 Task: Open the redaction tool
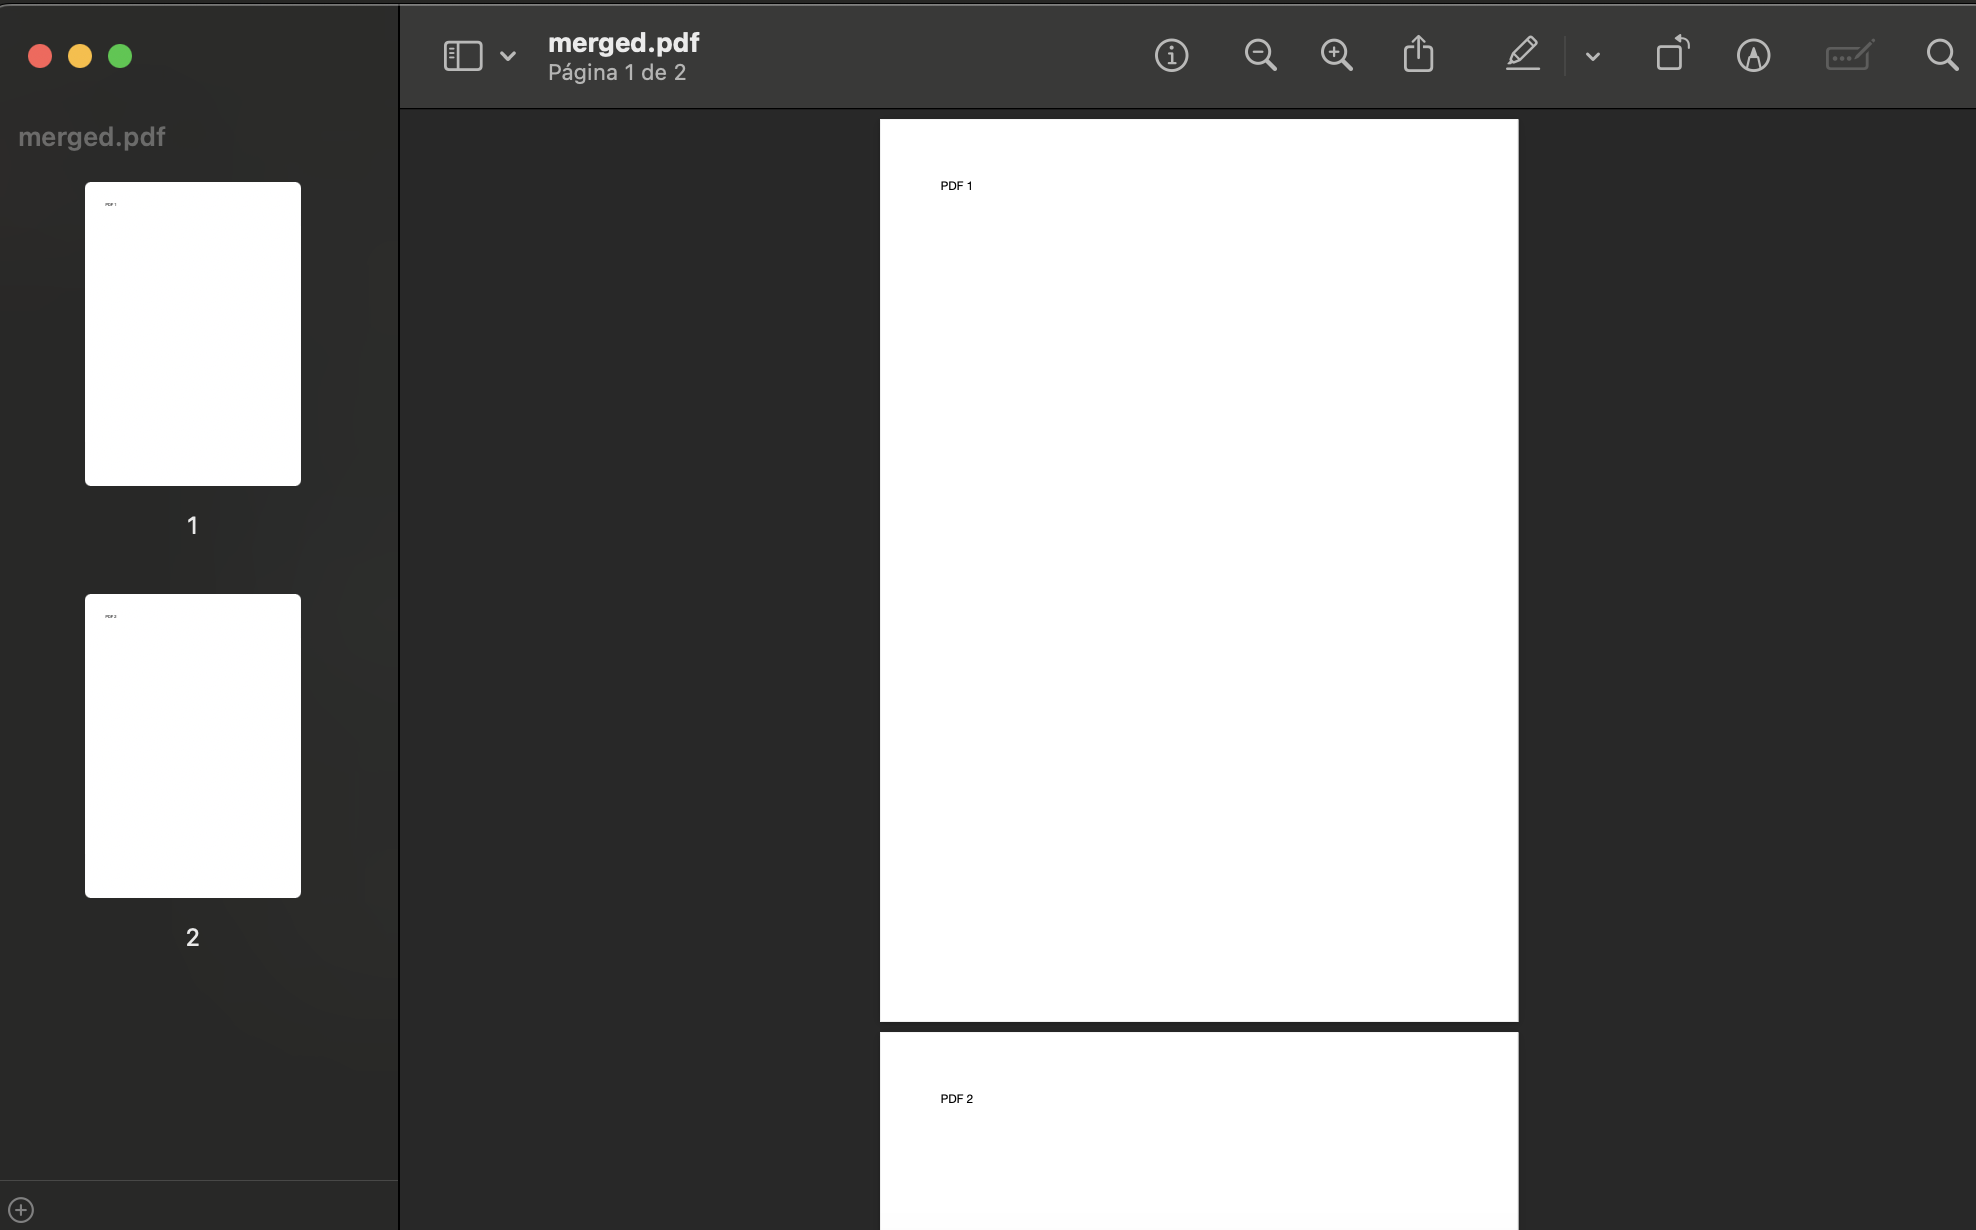point(1849,54)
